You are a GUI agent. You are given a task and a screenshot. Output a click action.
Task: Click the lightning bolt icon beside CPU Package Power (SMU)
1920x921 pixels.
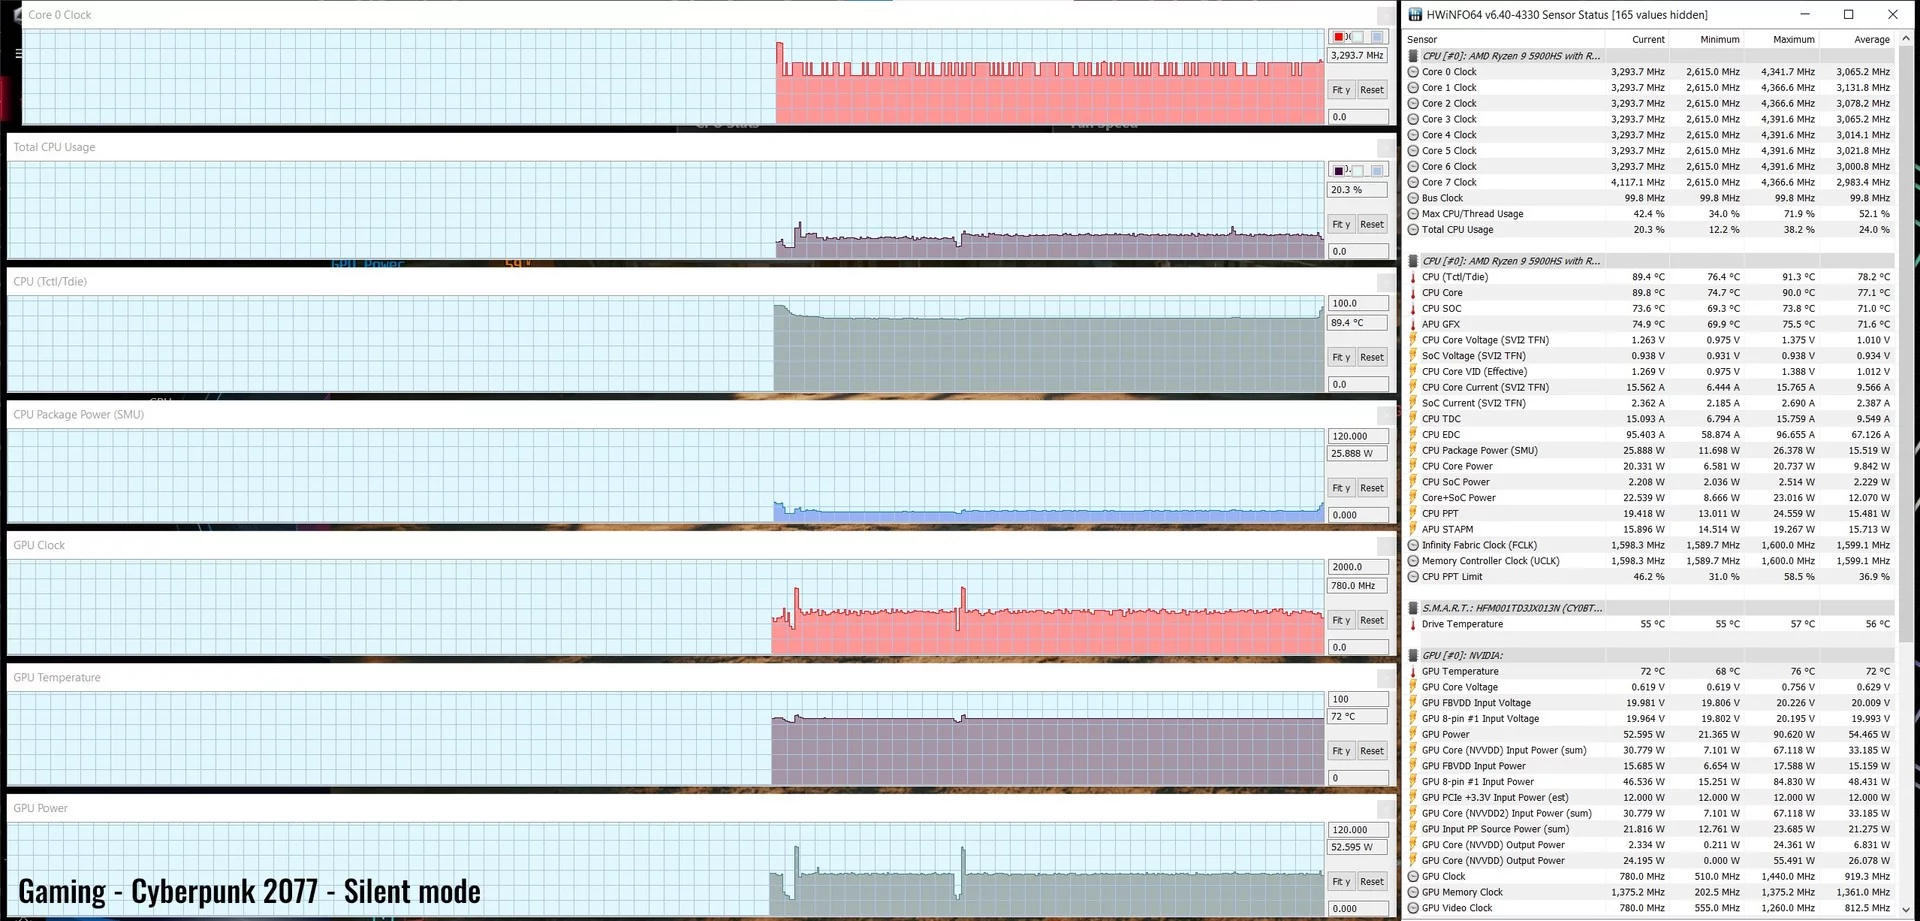[x=1413, y=450]
